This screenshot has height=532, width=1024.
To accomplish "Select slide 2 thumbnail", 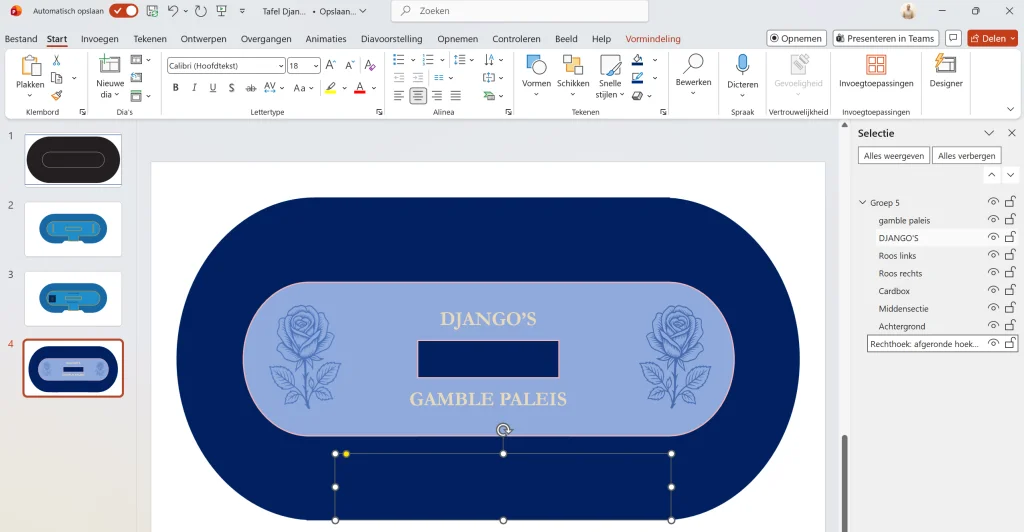I will click(x=73, y=229).
